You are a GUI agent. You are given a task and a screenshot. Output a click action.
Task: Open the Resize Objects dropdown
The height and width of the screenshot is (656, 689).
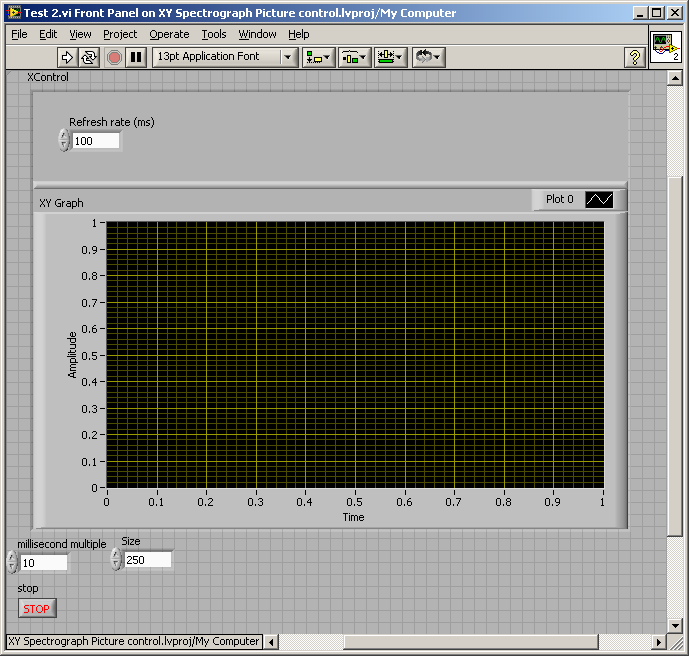(x=391, y=57)
